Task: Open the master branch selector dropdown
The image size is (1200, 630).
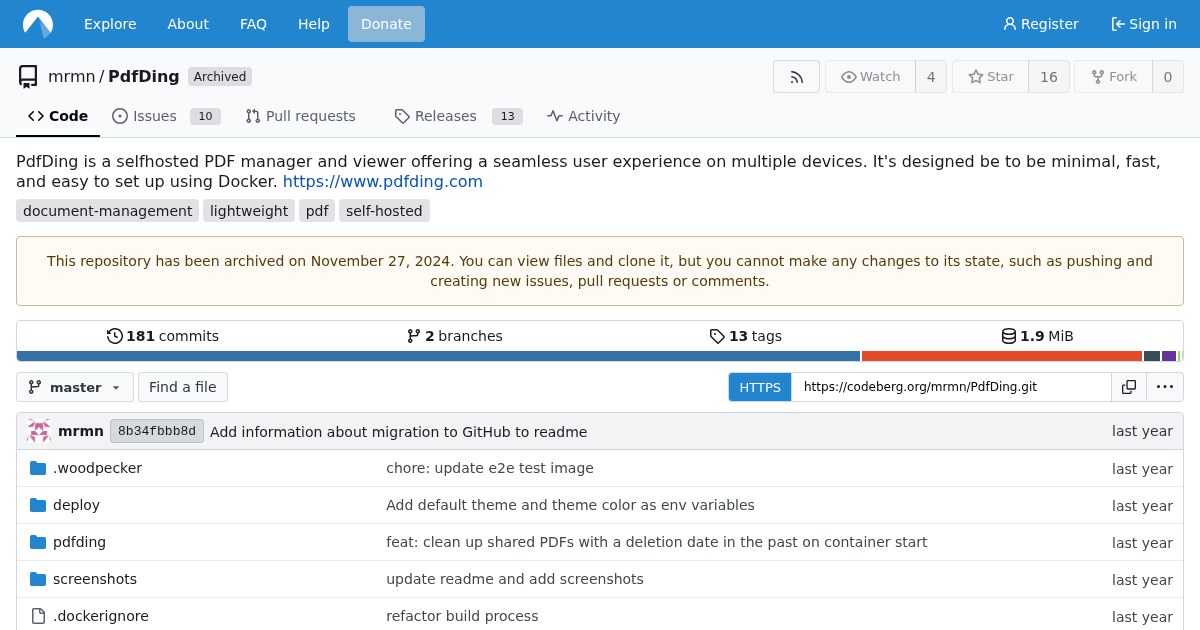Action: coord(75,387)
